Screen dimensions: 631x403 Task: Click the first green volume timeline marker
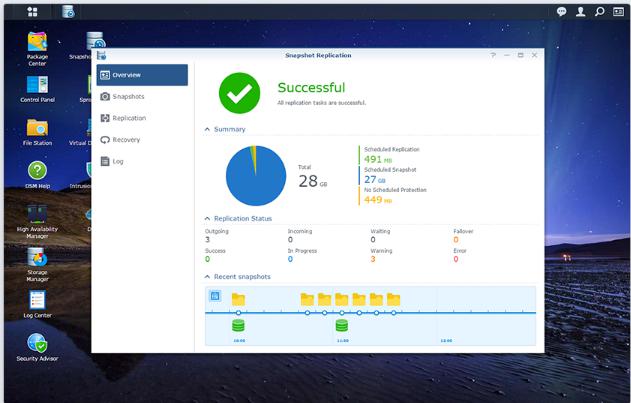tap(238, 326)
